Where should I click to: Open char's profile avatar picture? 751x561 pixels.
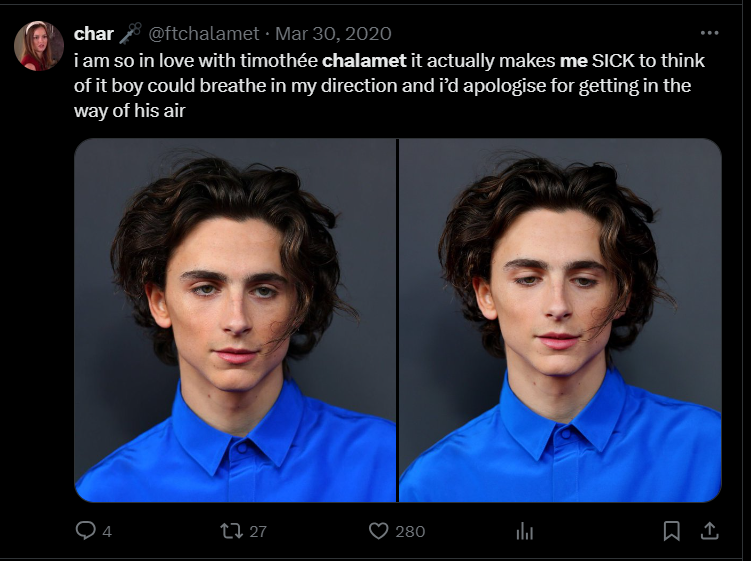[x=39, y=46]
